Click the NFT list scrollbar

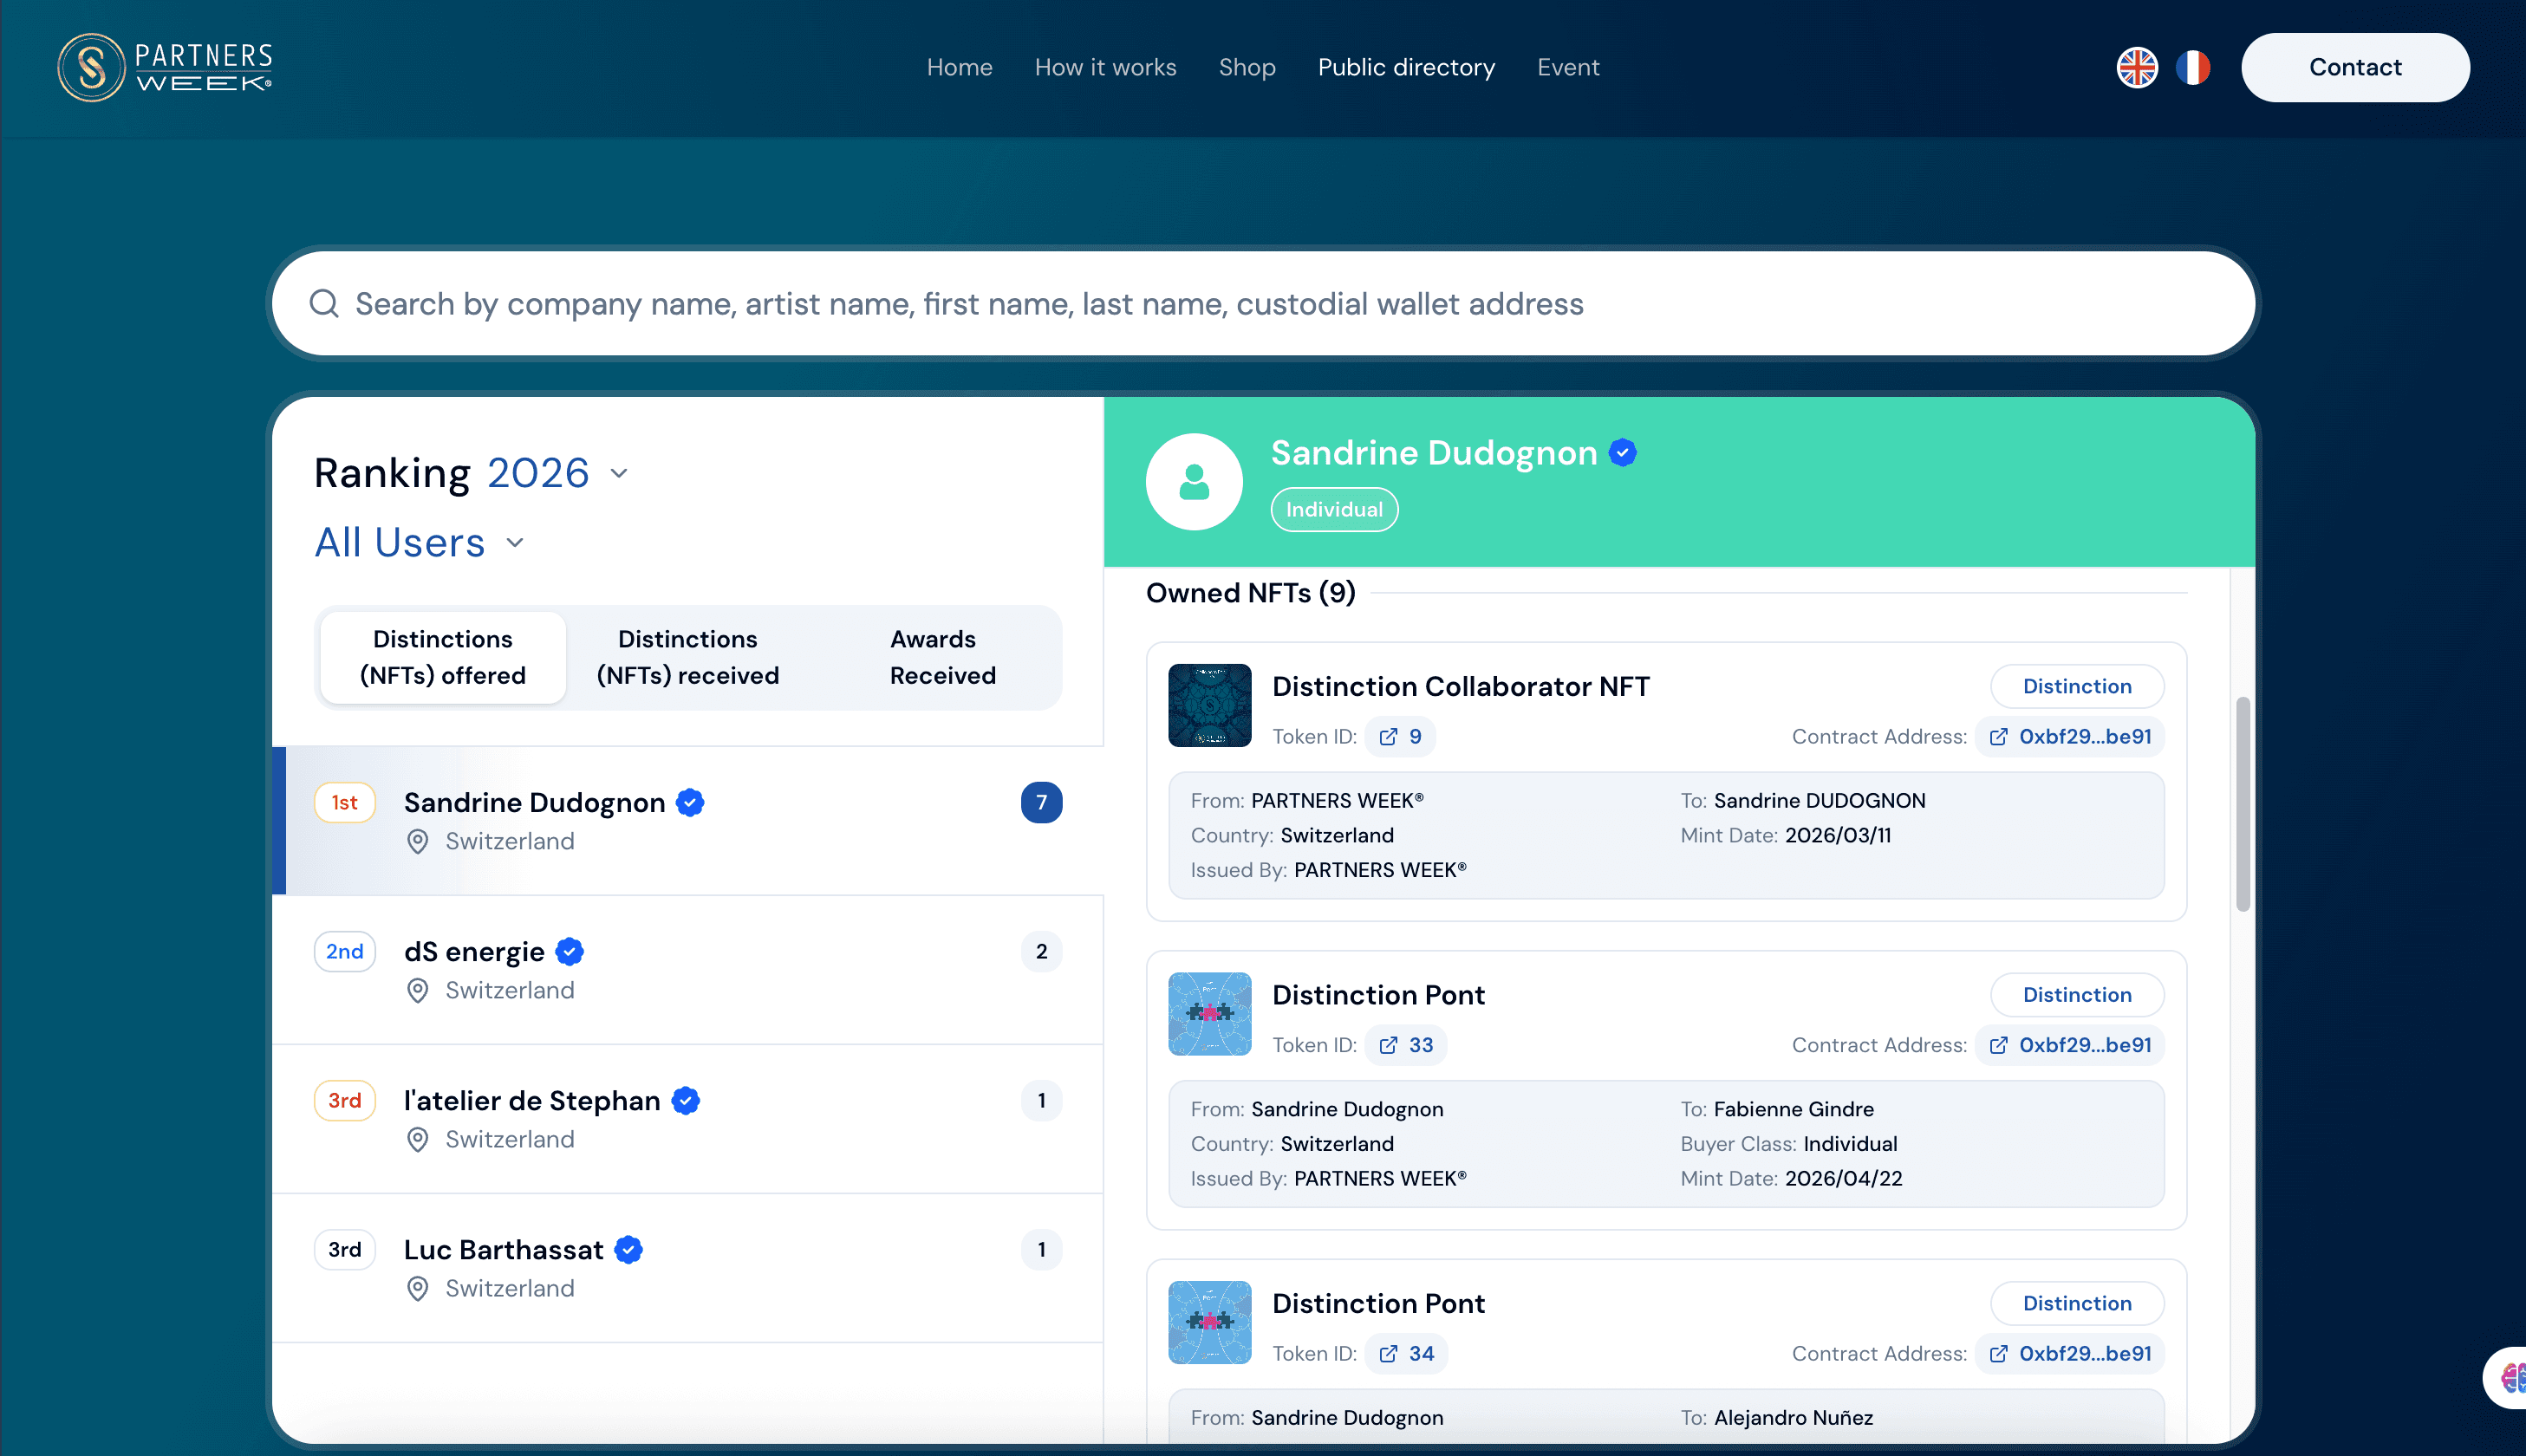[x=2242, y=804]
